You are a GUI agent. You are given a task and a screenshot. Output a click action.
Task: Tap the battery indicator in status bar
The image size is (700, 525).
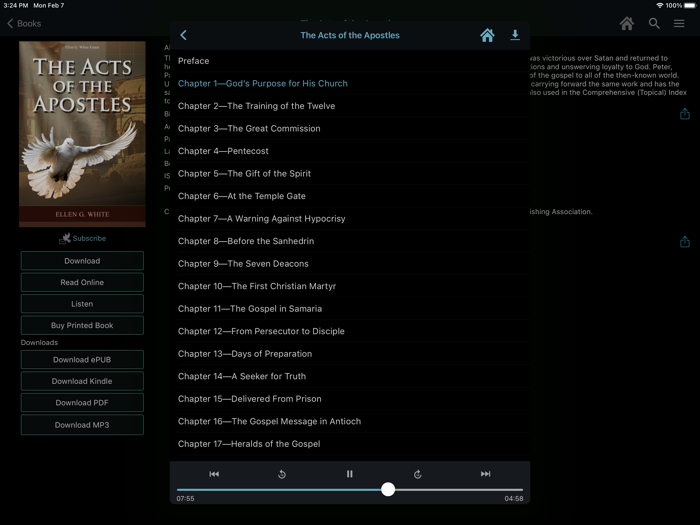coord(690,5)
